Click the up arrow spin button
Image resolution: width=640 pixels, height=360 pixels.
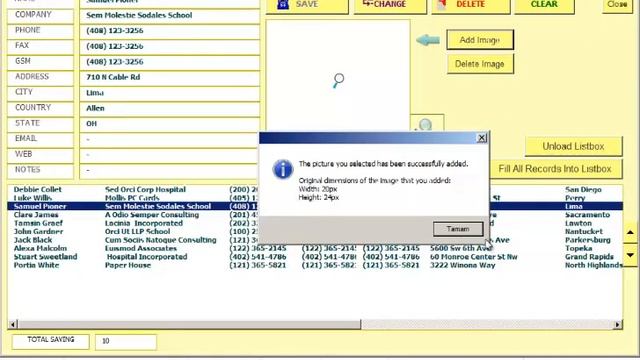(x=631, y=233)
